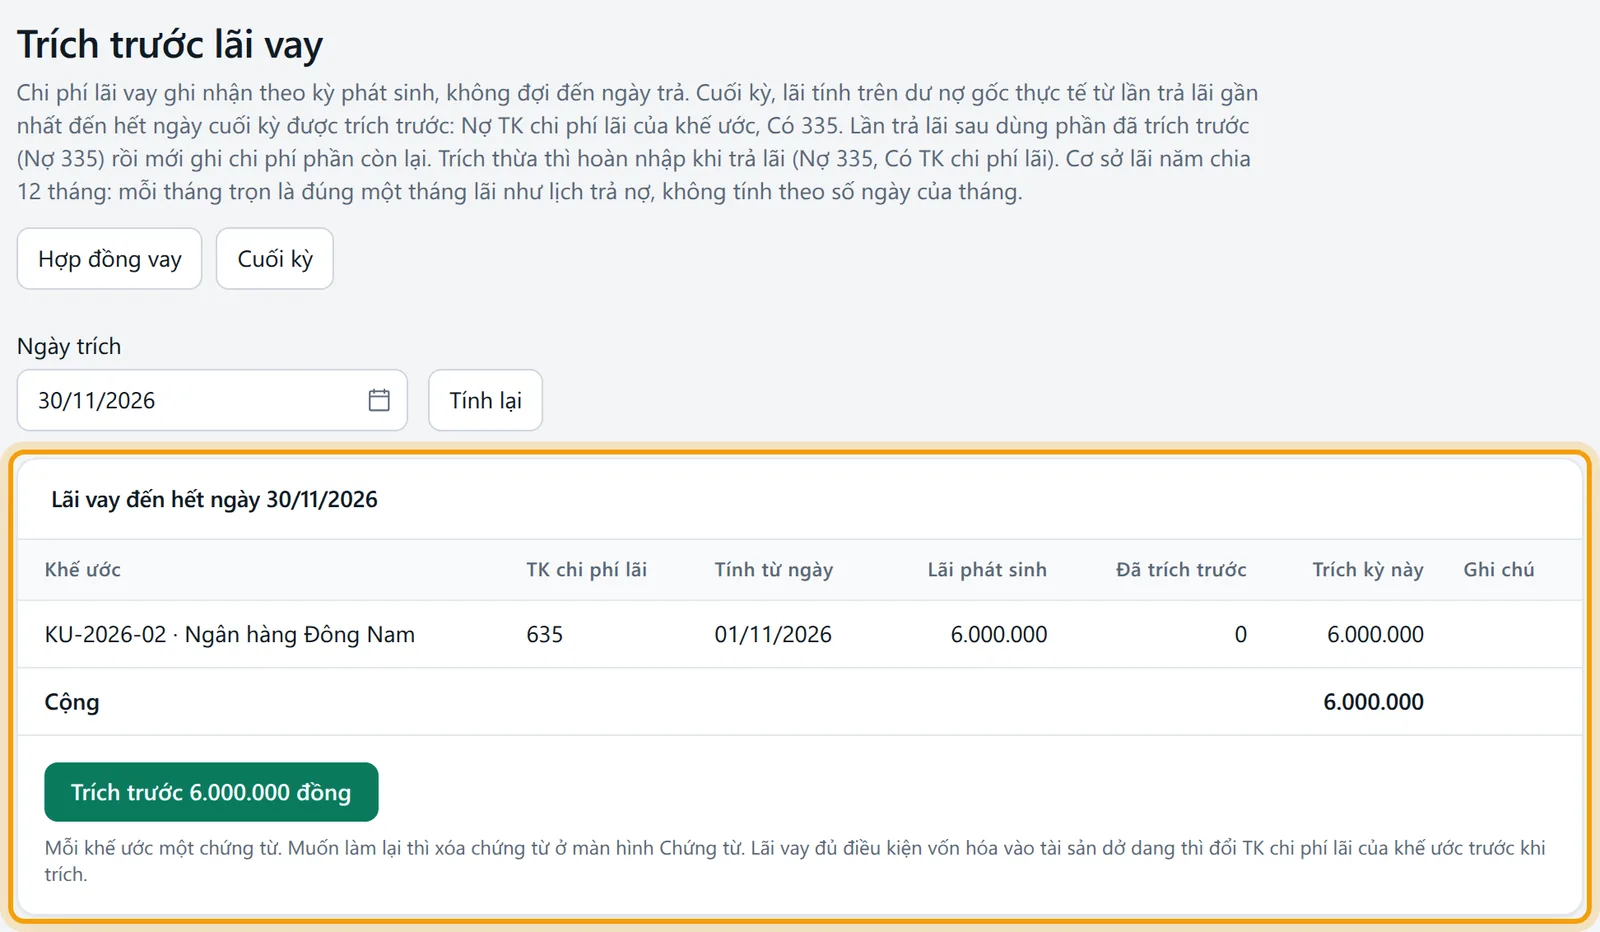Select the Cộng total row label
Image resolution: width=1600 pixels, height=932 pixels.
click(x=72, y=702)
